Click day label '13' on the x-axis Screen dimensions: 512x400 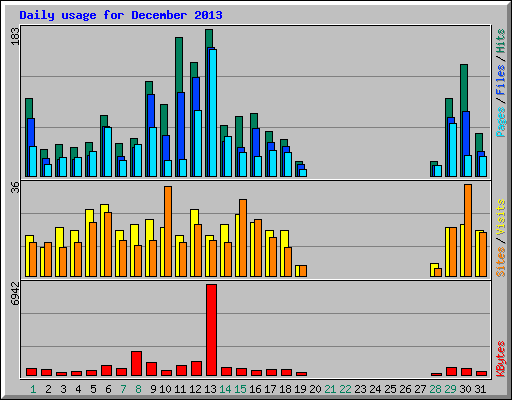point(210,389)
